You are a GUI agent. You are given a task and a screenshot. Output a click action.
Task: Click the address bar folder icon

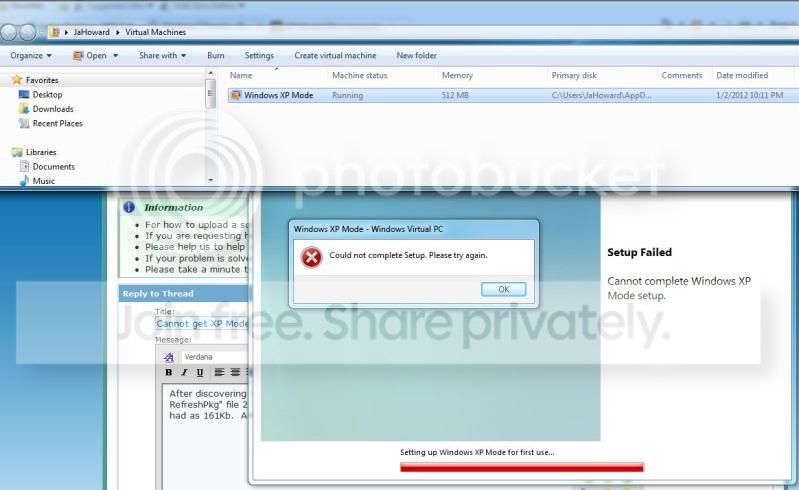(x=55, y=32)
